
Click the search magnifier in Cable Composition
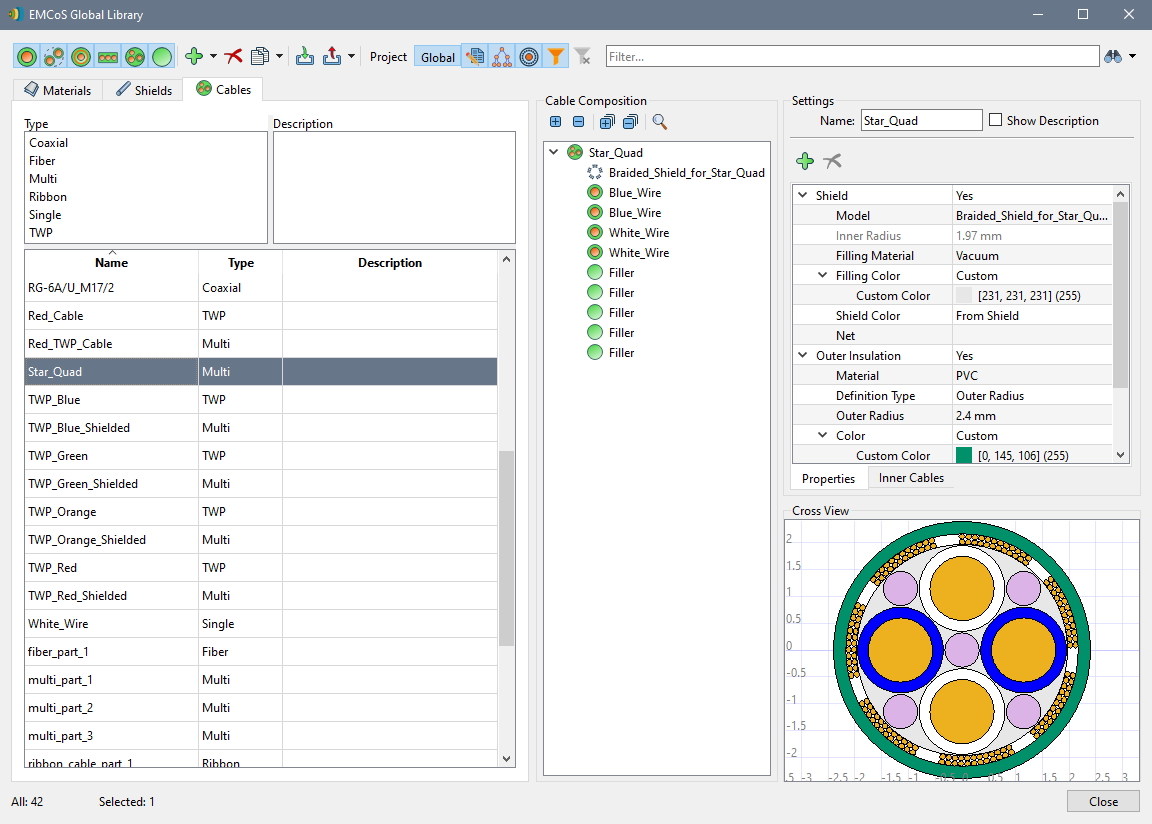point(660,122)
